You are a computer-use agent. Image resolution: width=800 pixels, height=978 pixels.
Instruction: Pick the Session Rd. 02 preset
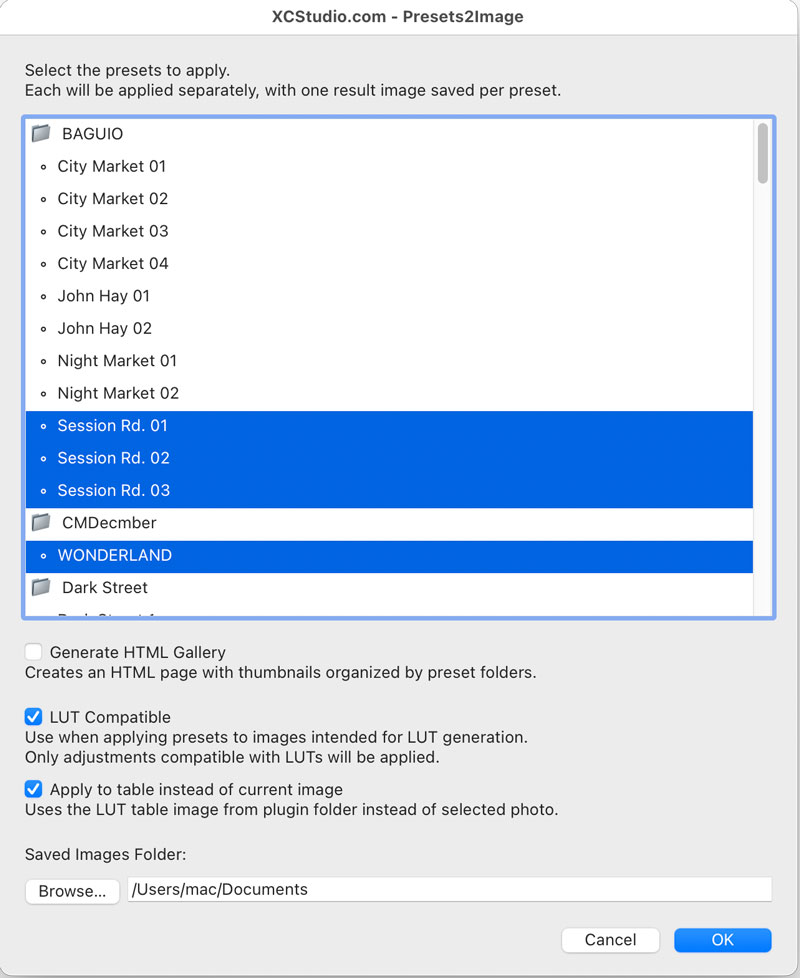coord(113,458)
